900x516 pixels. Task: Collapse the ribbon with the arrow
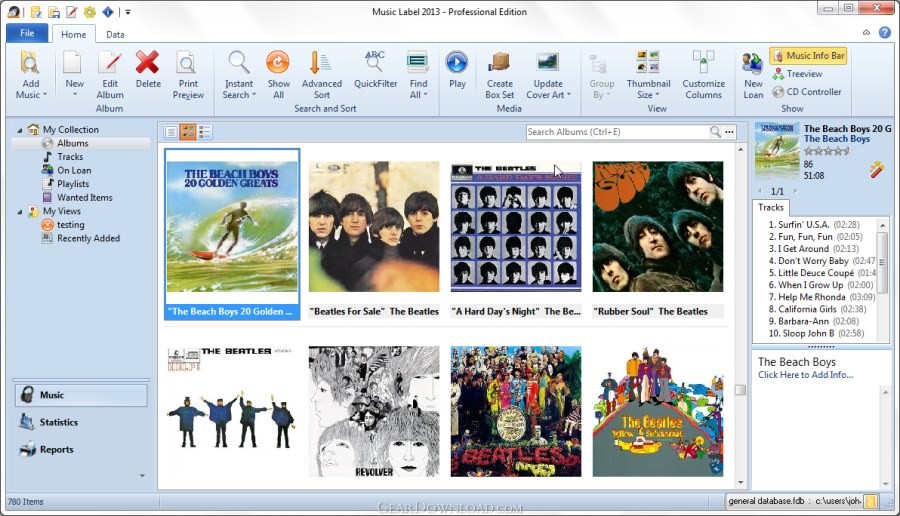click(x=866, y=33)
